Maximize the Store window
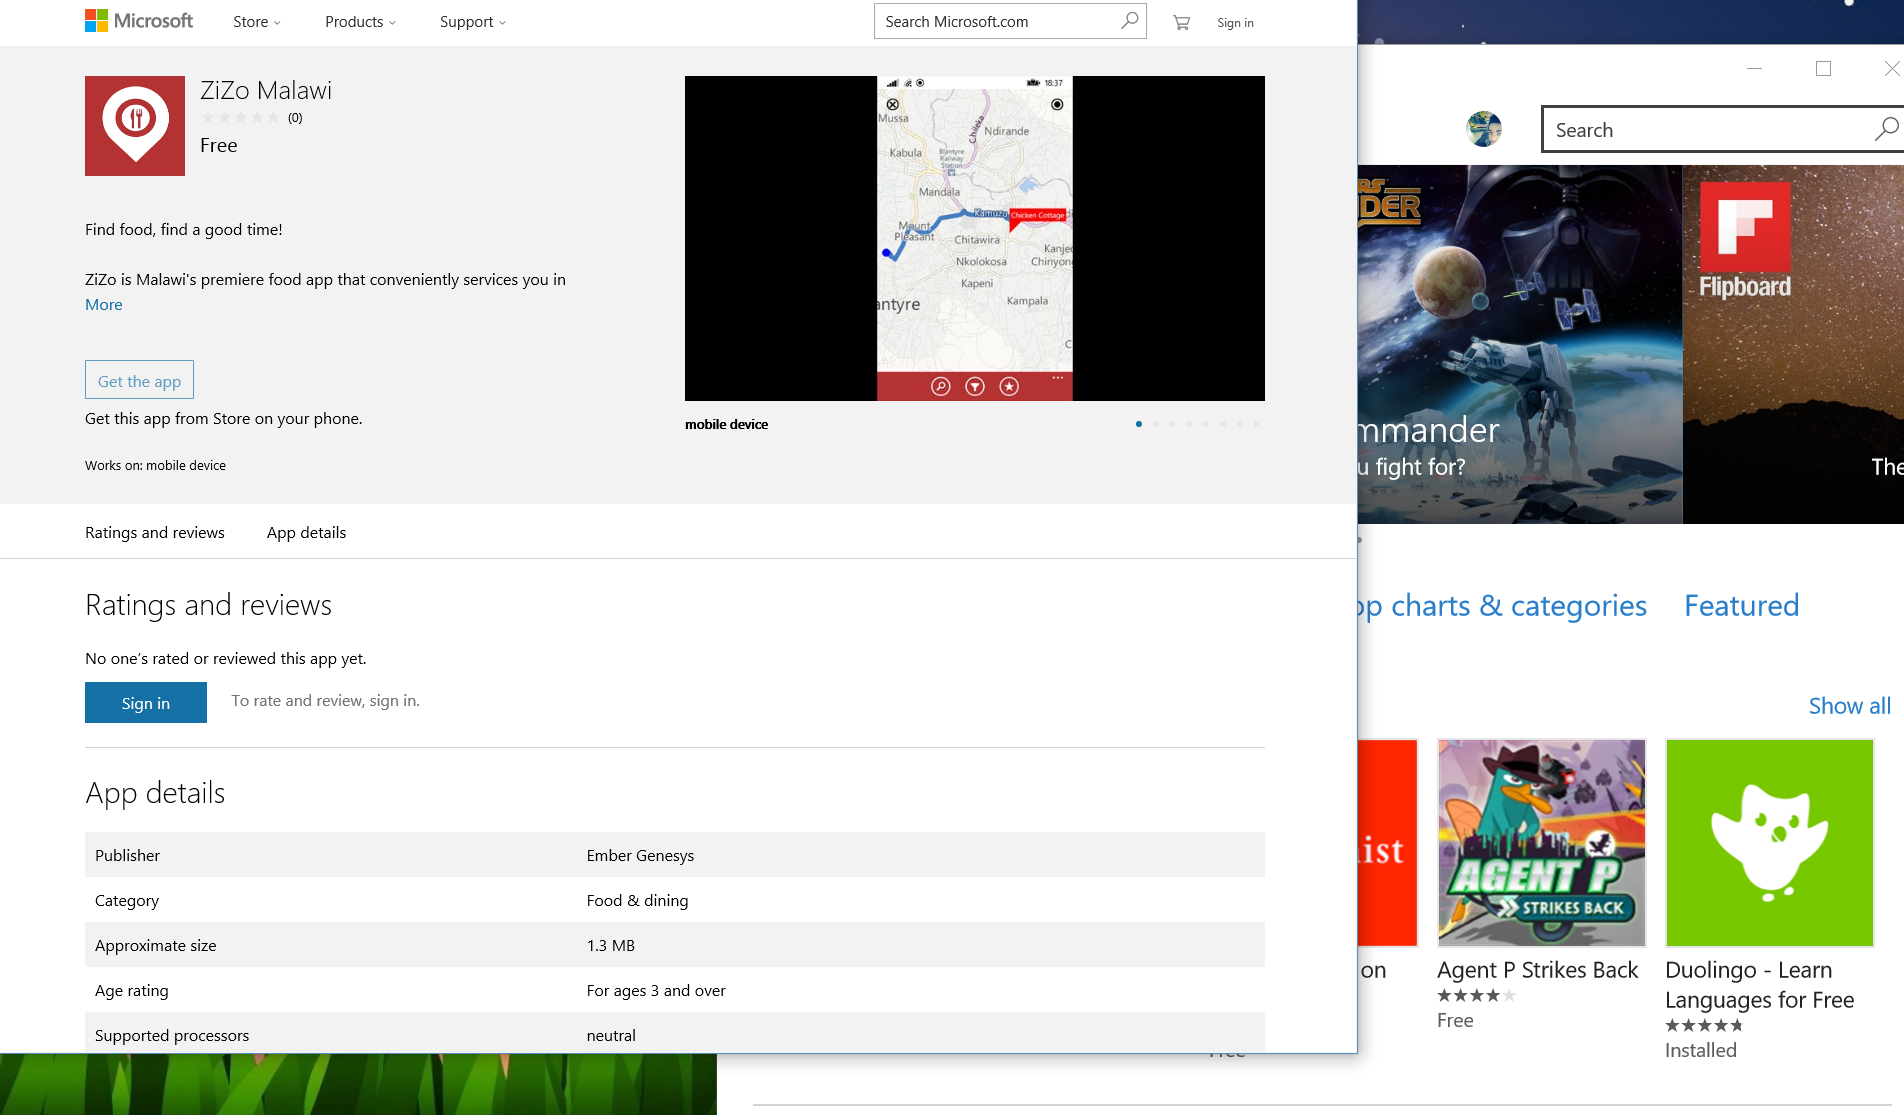The height and width of the screenshot is (1115, 1904). [1823, 68]
